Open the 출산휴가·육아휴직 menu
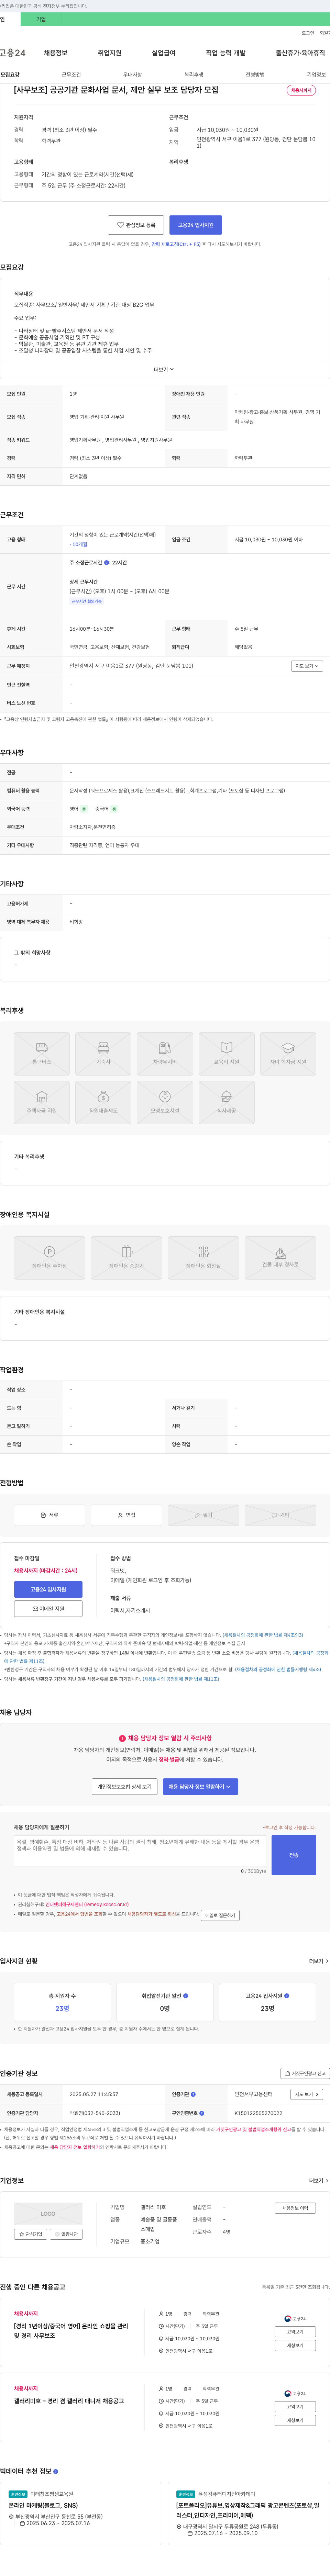 300,53
